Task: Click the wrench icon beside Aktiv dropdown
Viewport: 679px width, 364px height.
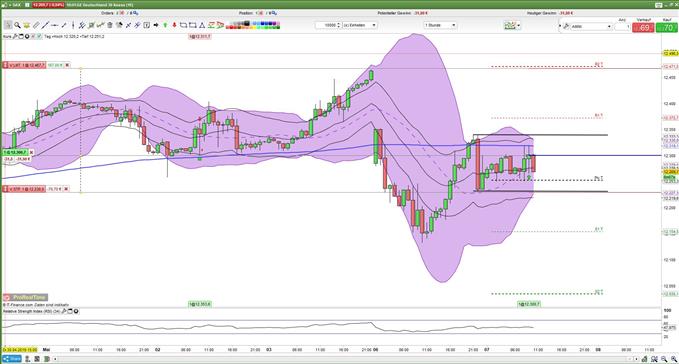Action: [x=566, y=26]
